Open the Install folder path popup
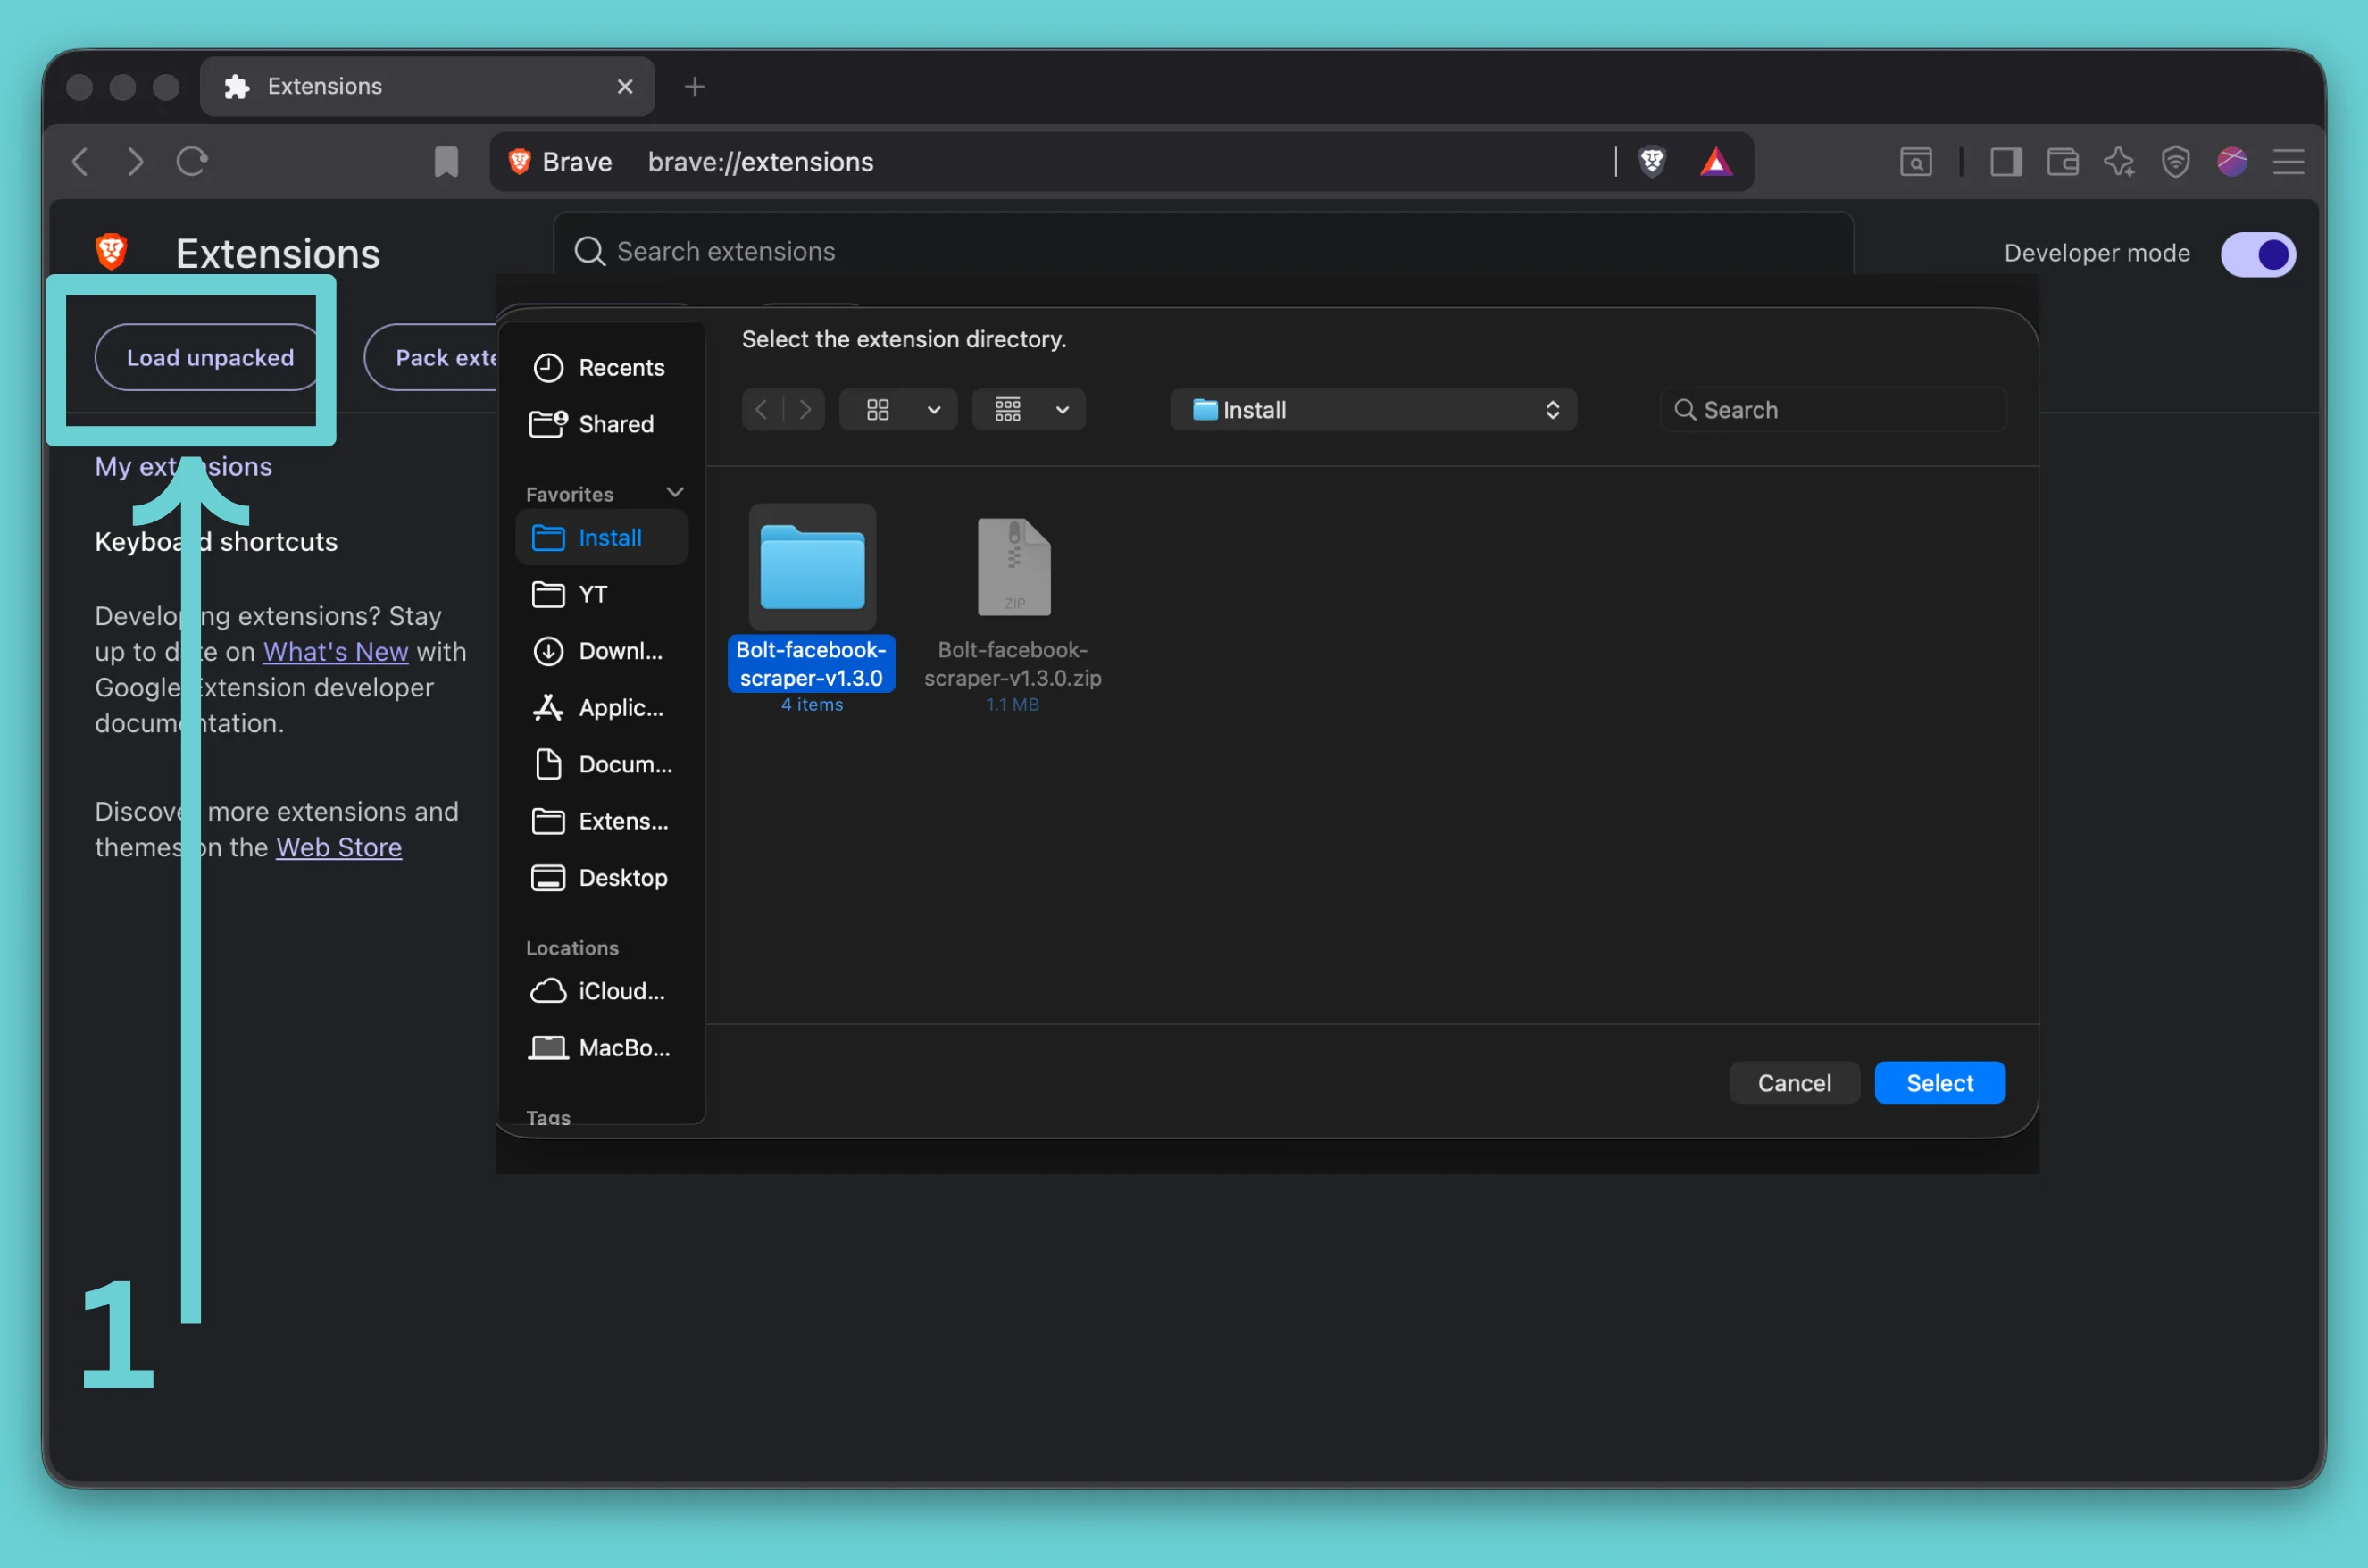 click(1373, 410)
